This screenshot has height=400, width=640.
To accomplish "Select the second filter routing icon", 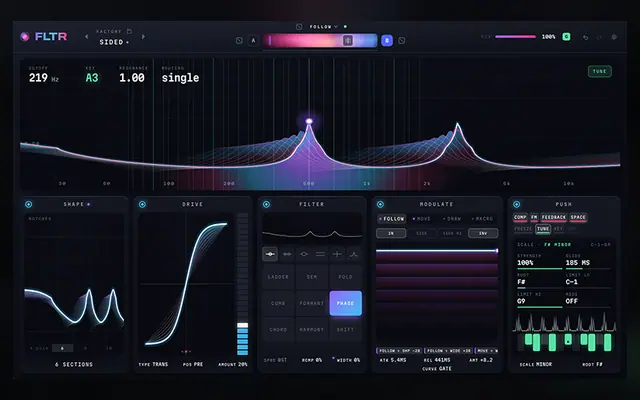I will [287, 254].
